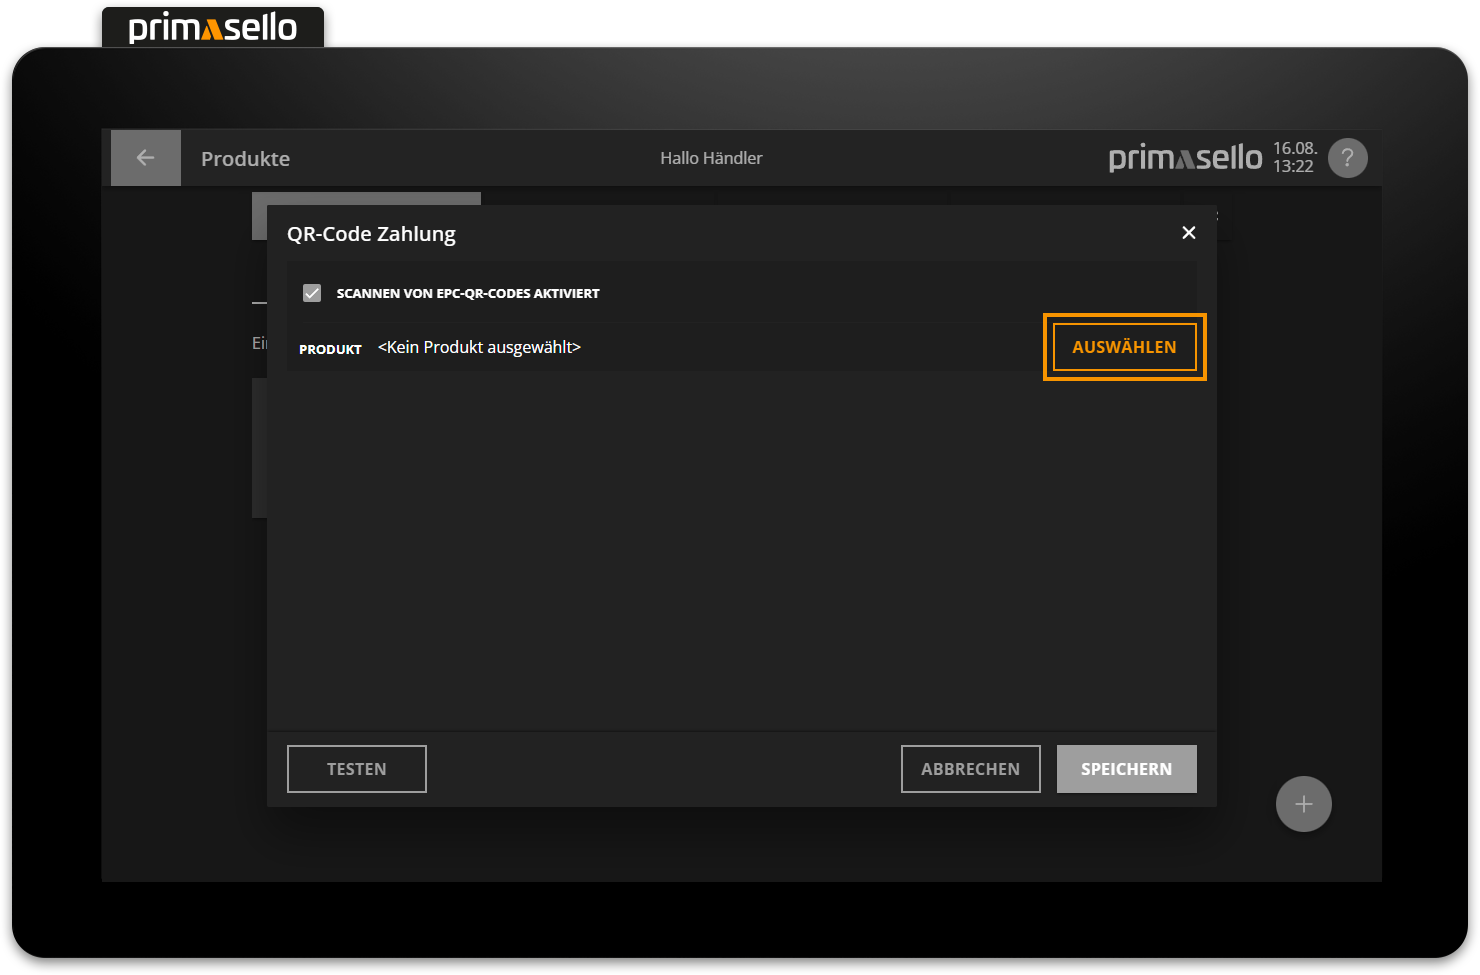
Task: Click the '<Kein Produkt ausgewählt>' product field
Action: tap(479, 347)
